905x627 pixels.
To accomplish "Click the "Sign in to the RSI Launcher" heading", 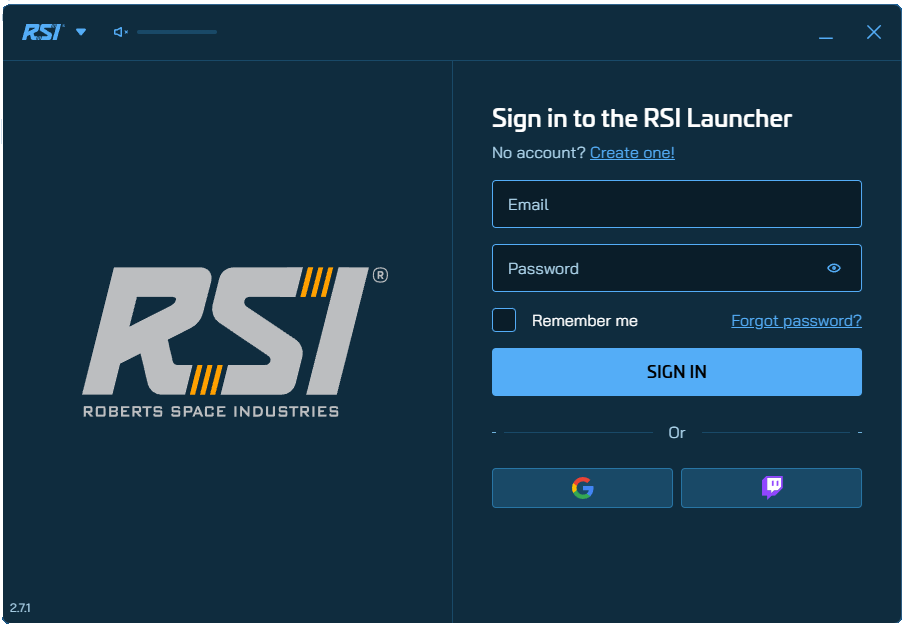I will pos(641,119).
